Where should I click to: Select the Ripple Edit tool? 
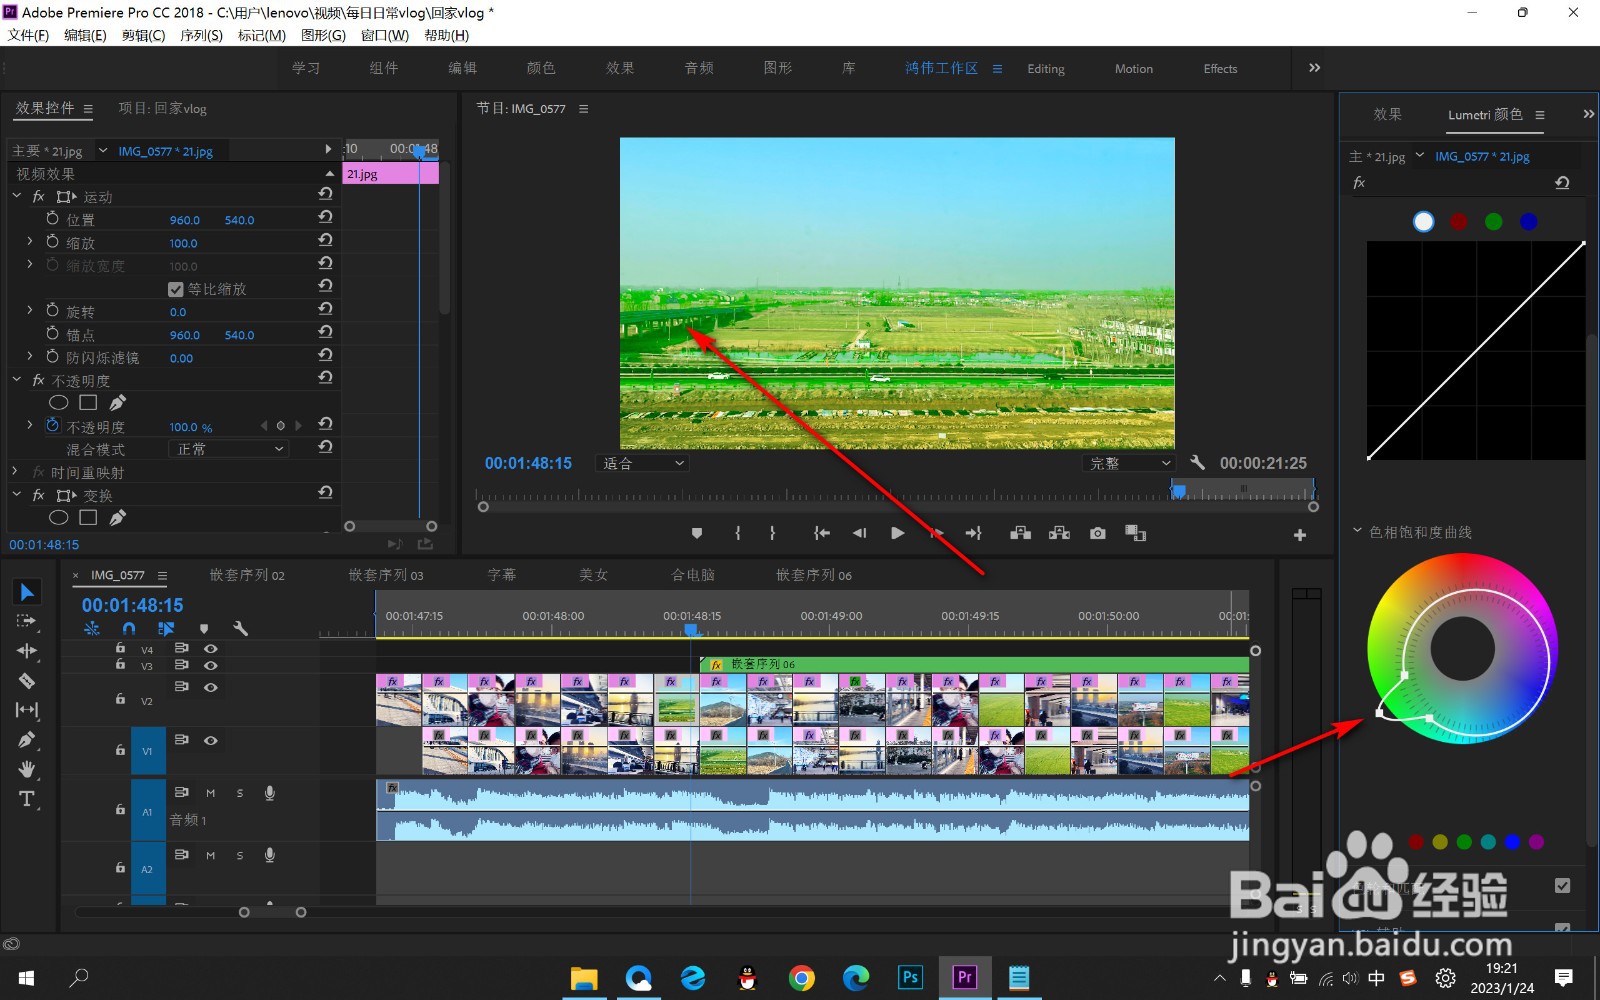click(27, 651)
